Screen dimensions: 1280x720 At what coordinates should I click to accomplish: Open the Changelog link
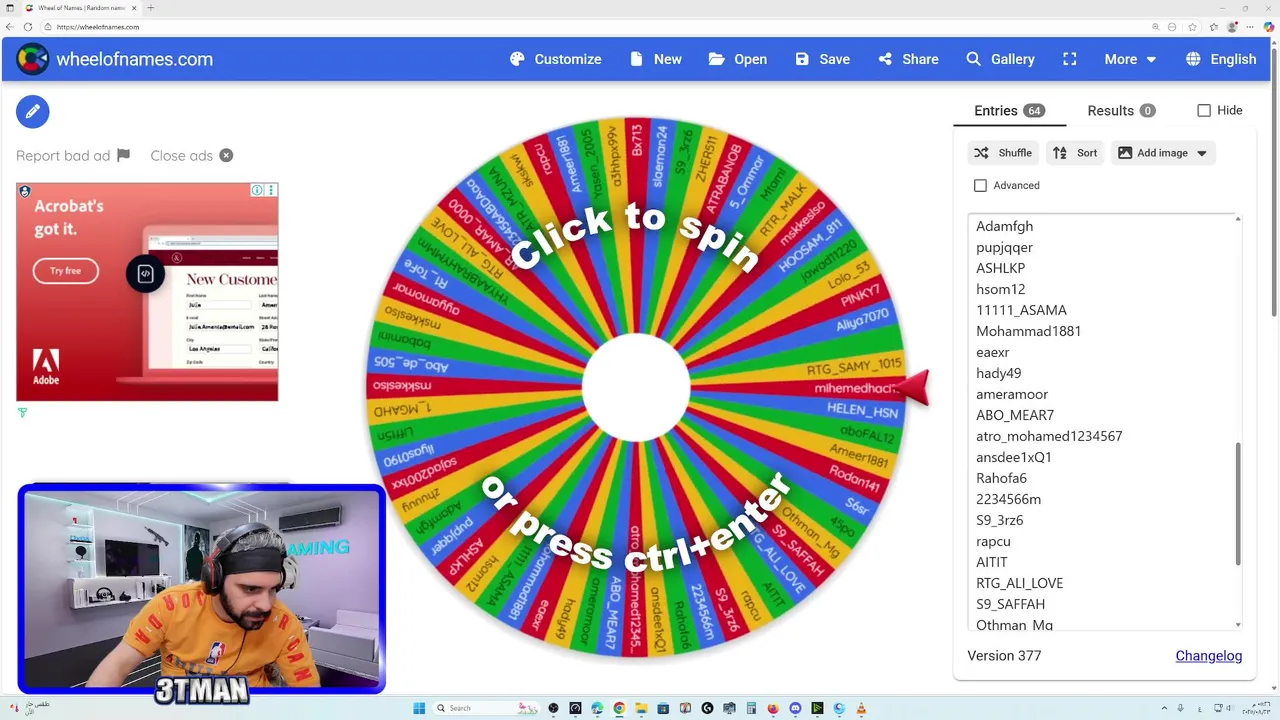tap(1209, 656)
